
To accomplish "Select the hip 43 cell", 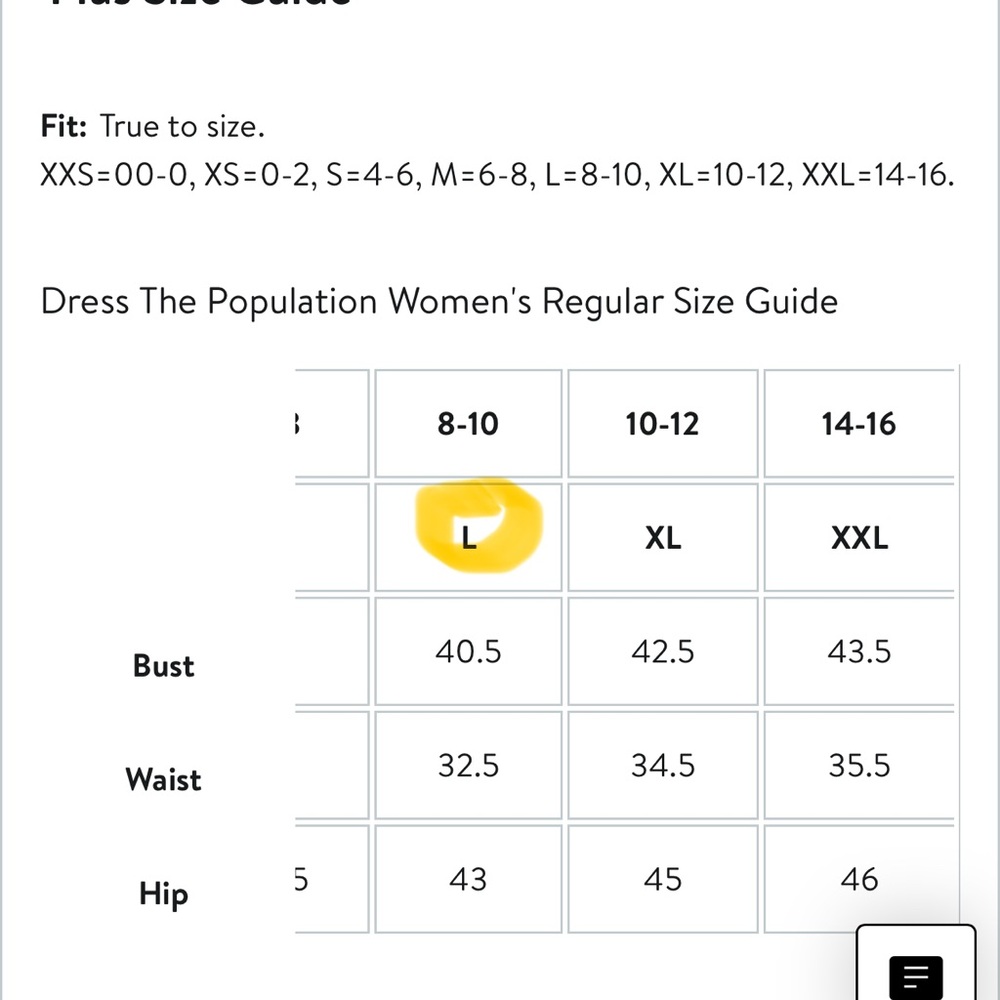I will pyautogui.click(x=468, y=879).
